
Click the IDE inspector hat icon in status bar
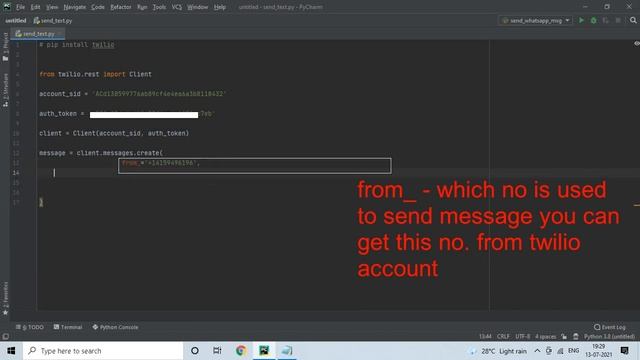coord(576,336)
